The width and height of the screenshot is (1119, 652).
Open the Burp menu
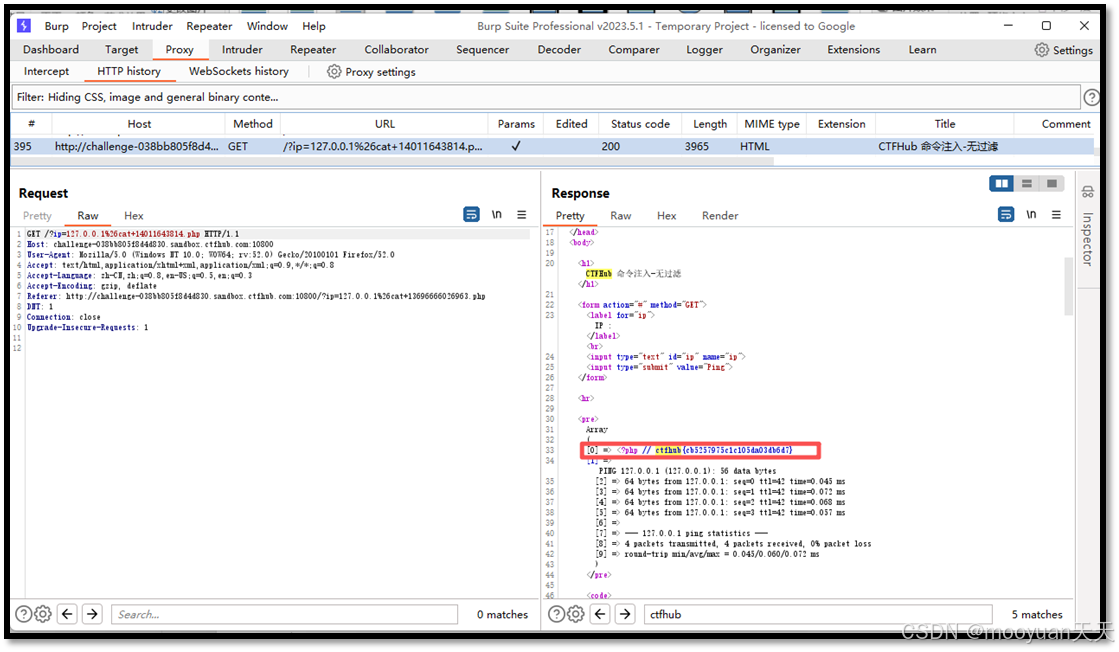pos(56,26)
